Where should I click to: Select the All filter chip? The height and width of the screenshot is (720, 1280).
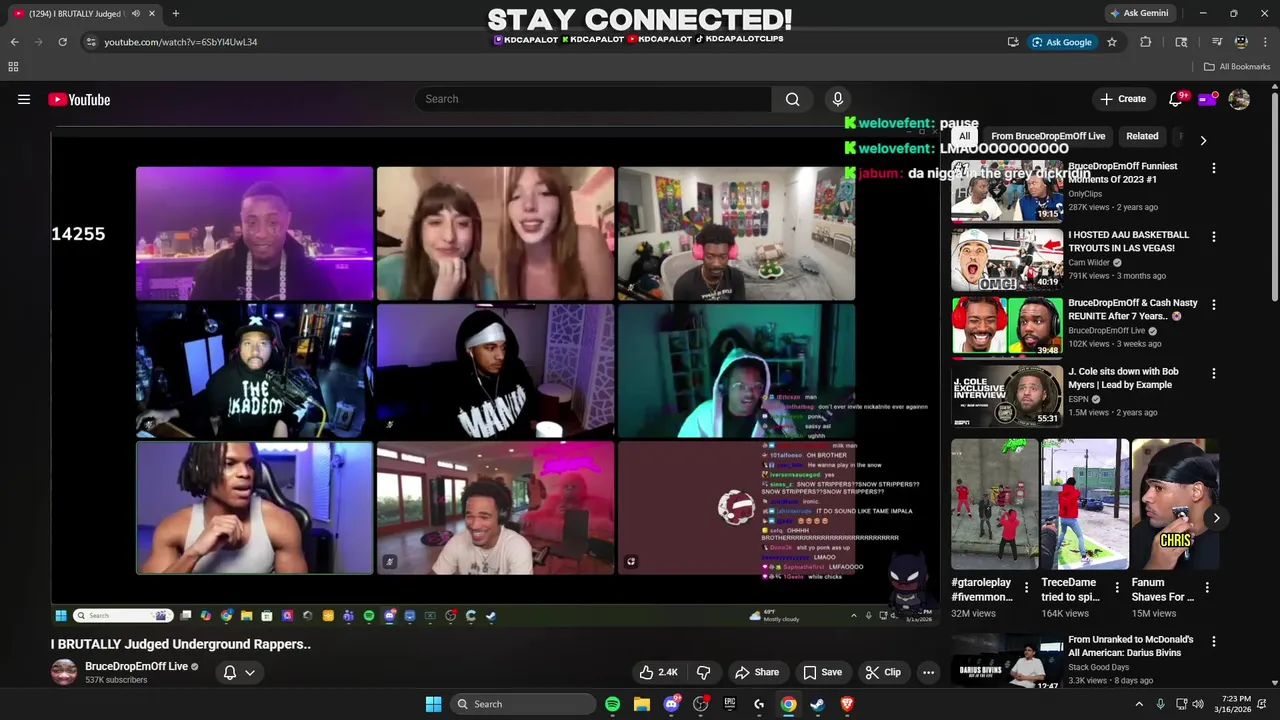point(964,136)
